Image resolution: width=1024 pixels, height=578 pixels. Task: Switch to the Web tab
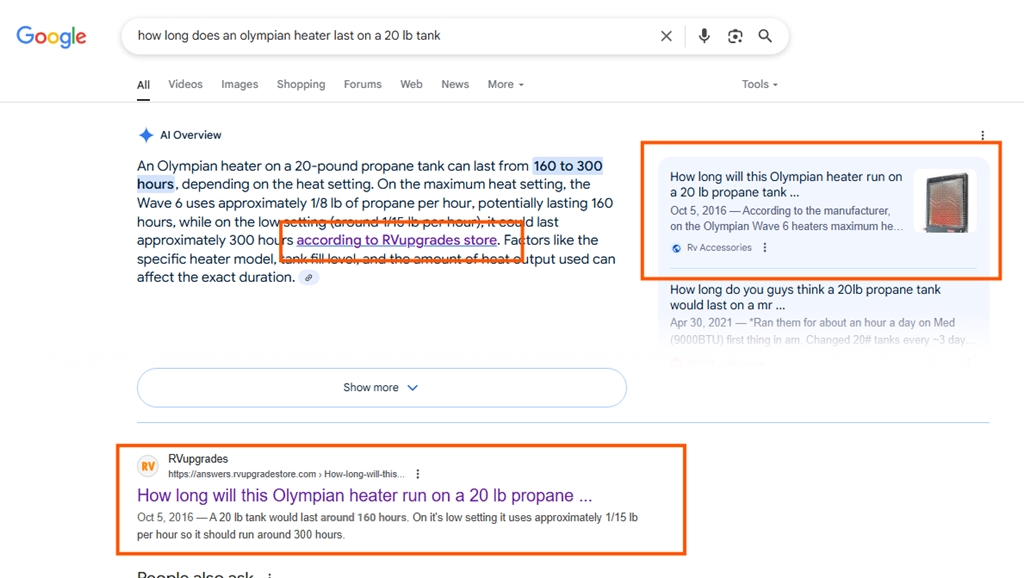[411, 84]
